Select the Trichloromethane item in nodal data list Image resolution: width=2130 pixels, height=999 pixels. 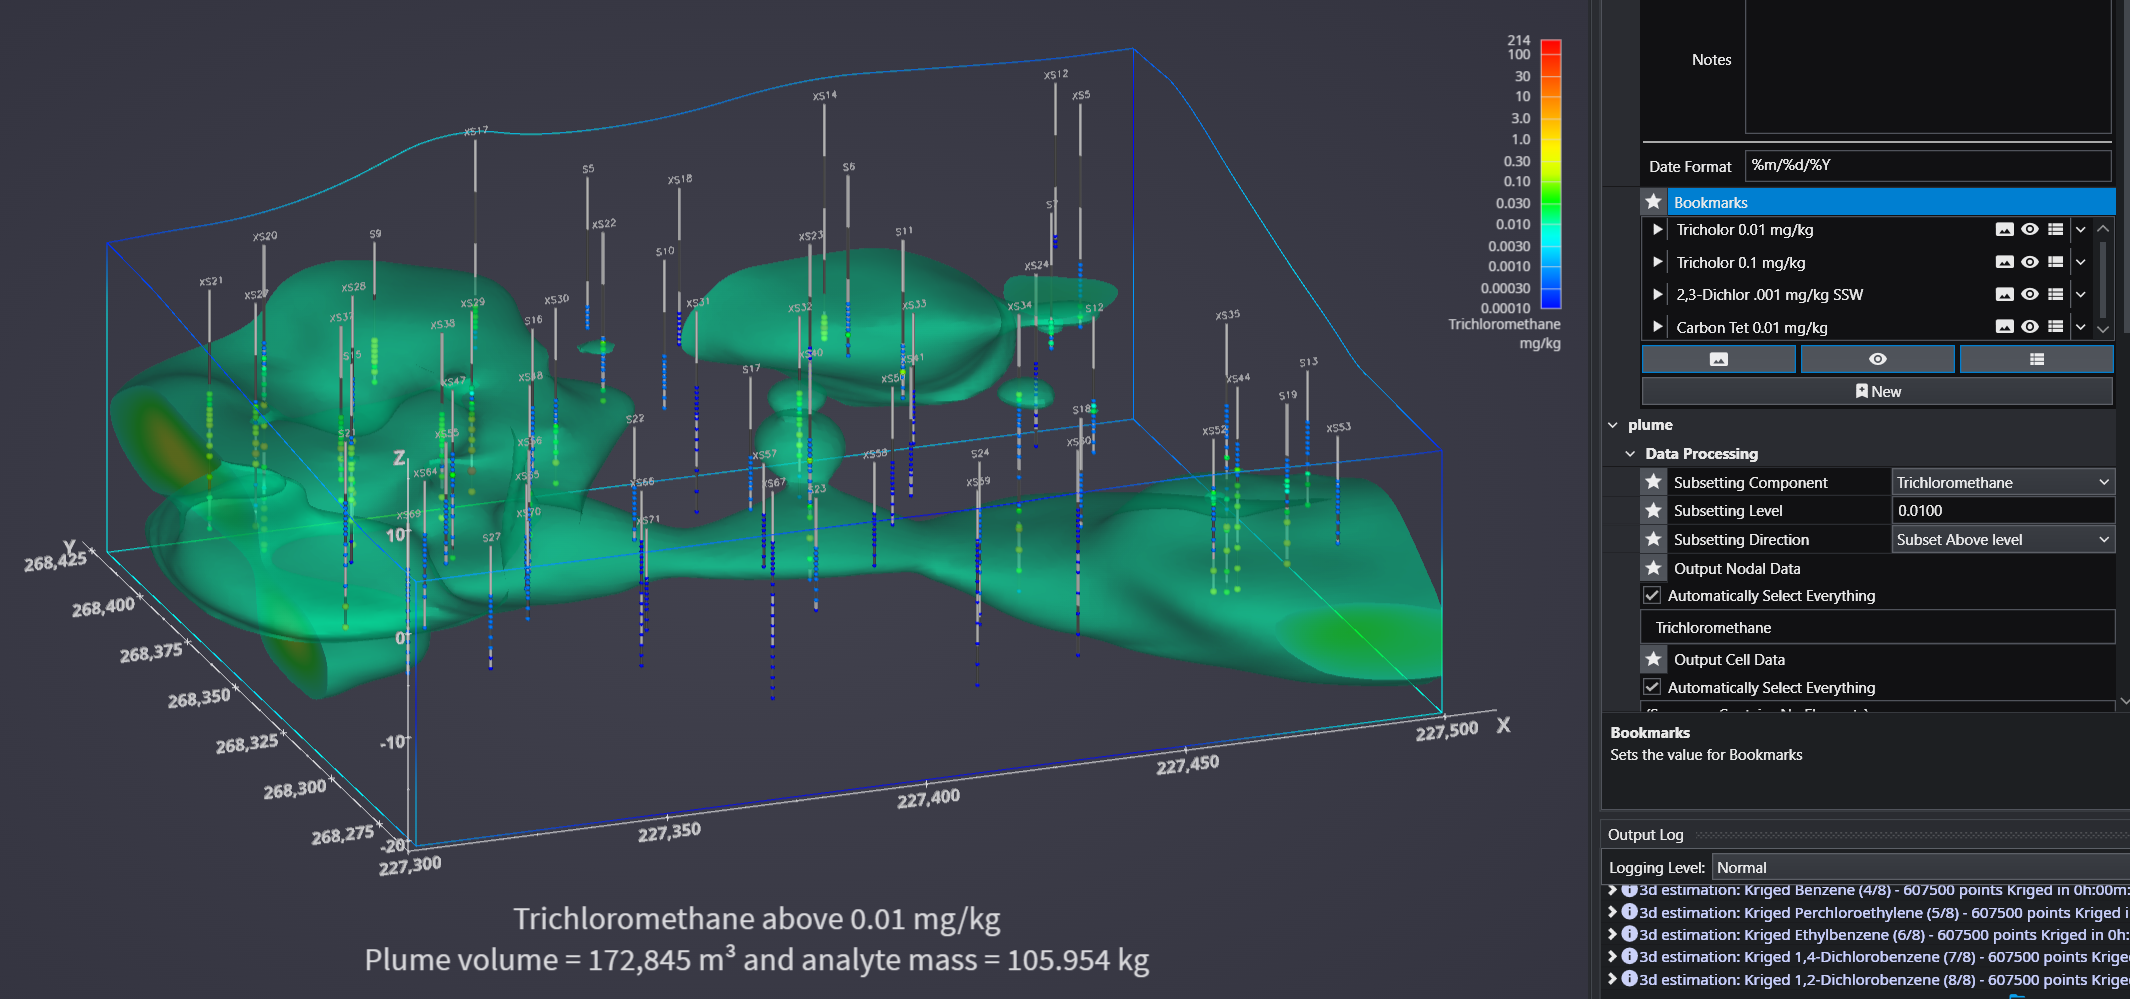[x=1714, y=628]
